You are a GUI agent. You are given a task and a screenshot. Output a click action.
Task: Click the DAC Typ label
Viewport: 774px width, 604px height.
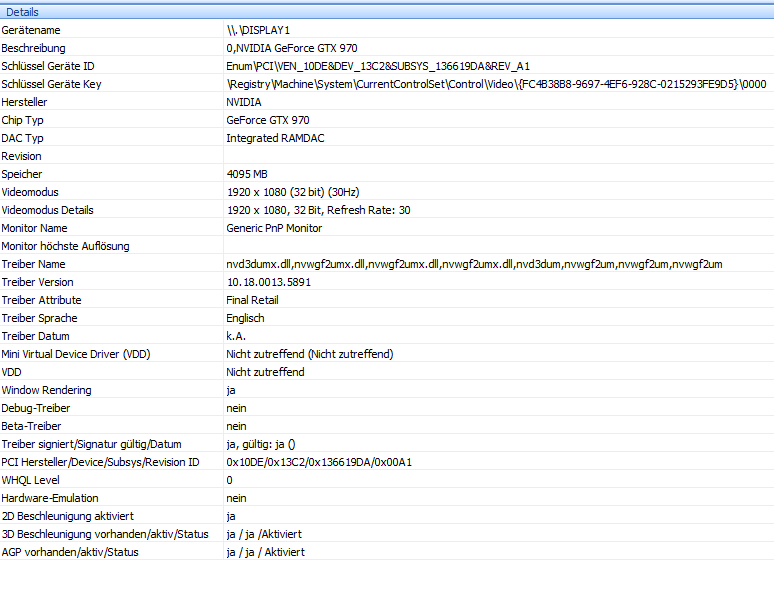[x=22, y=138]
